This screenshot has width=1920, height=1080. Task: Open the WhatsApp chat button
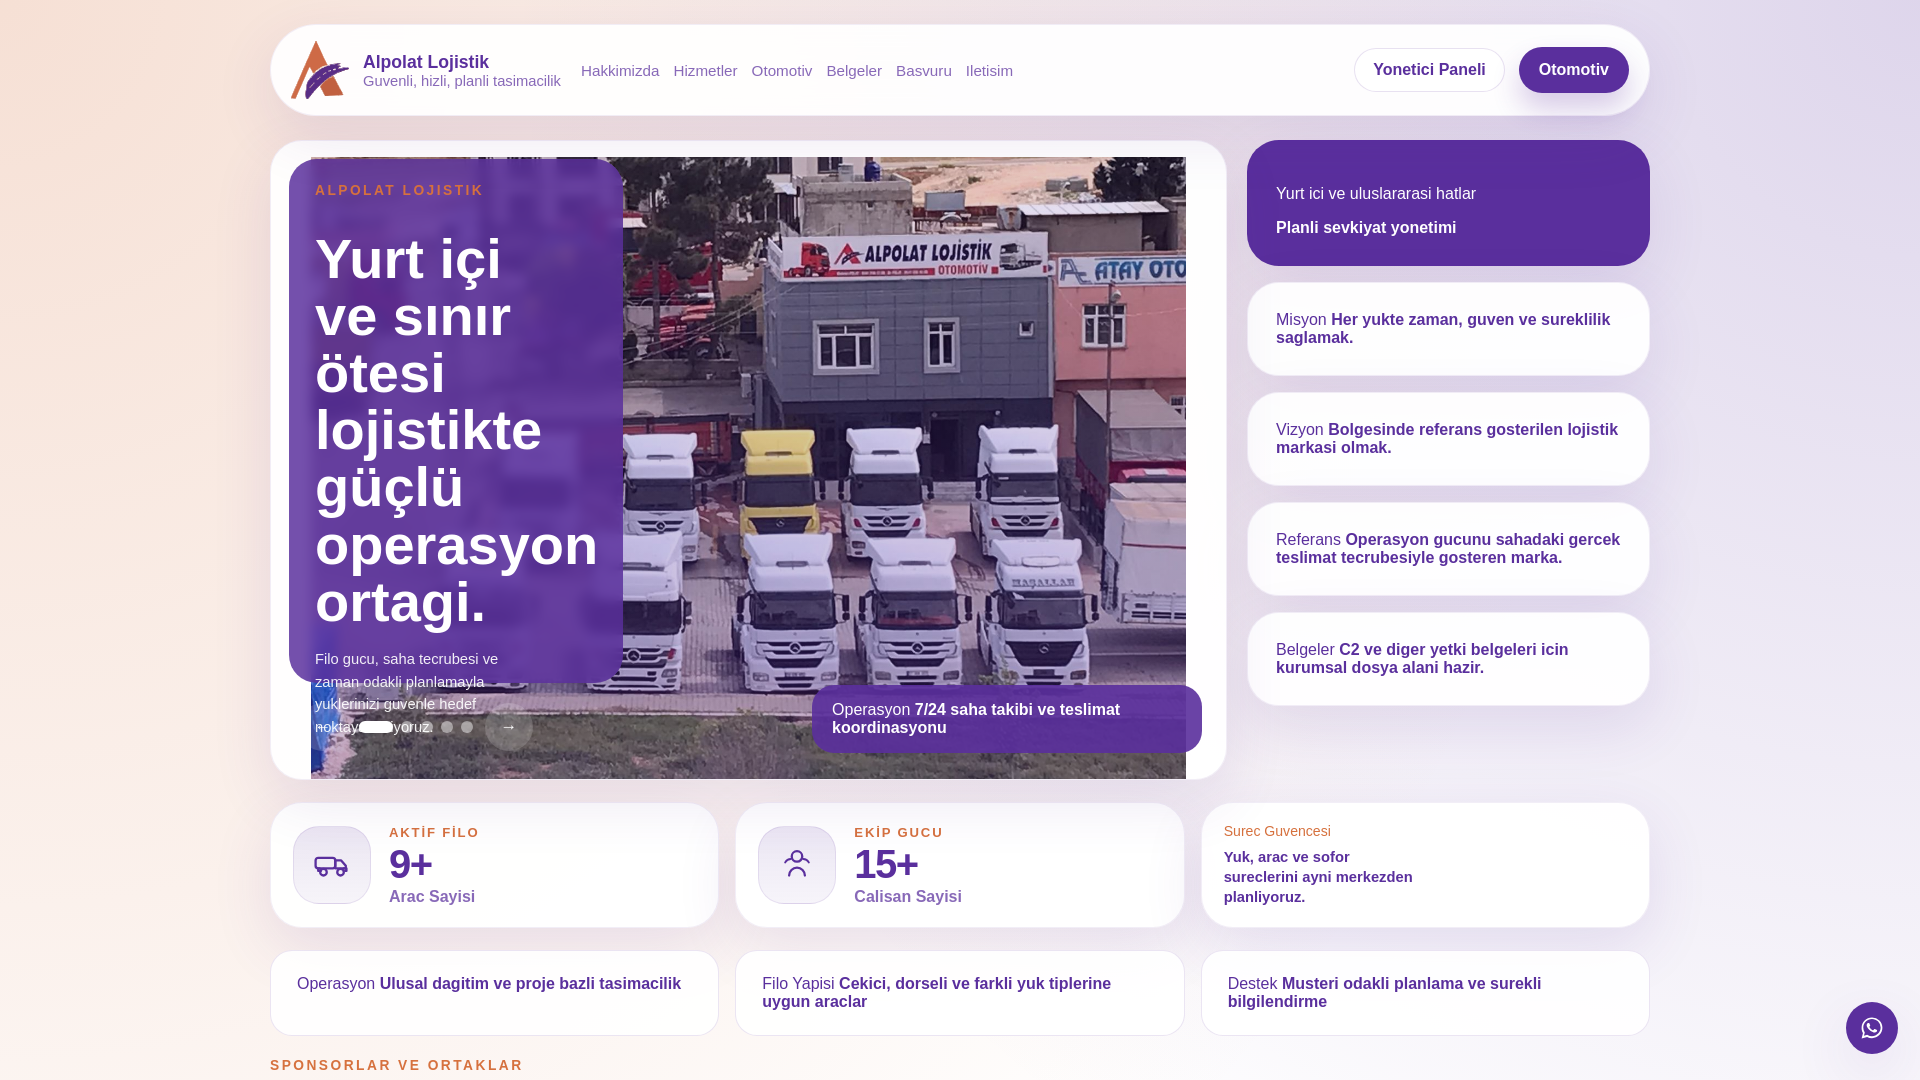(1872, 1028)
